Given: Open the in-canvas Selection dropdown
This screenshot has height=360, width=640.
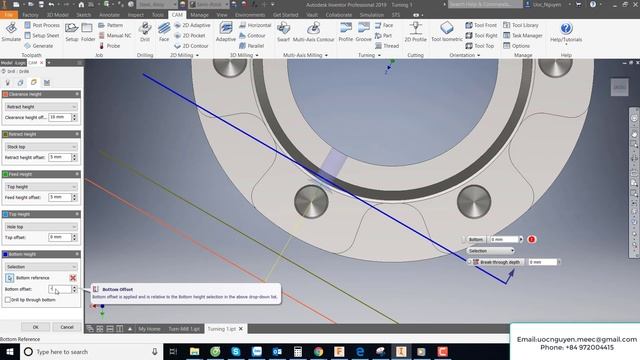Looking at the screenshot, I should (x=490, y=251).
